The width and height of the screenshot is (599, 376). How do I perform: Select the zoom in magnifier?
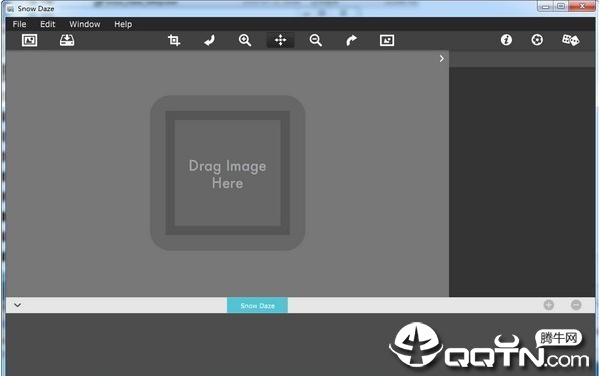tap(245, 40)
